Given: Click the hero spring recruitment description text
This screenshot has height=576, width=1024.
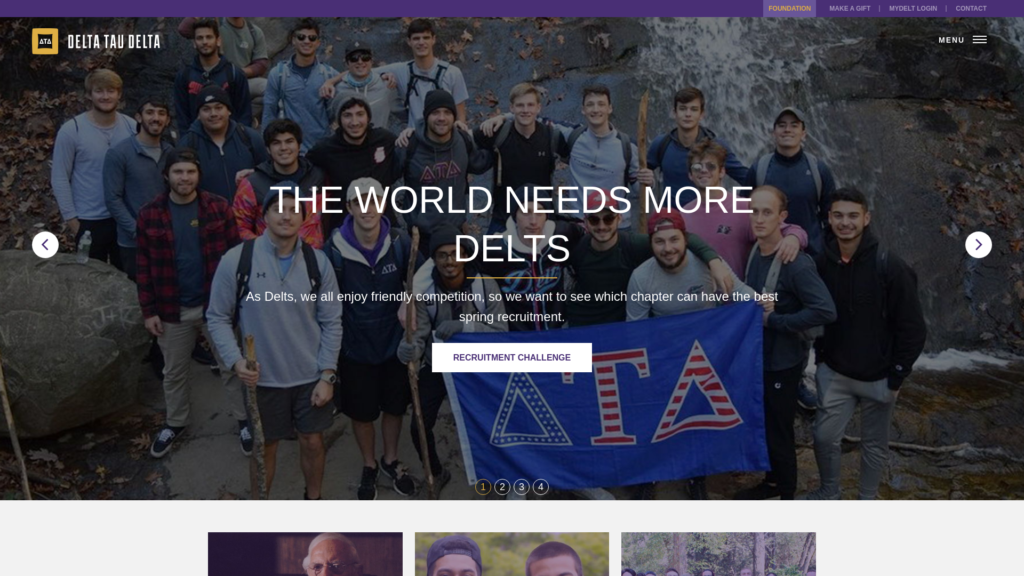Looking at the screenshot, I should 512,306.
